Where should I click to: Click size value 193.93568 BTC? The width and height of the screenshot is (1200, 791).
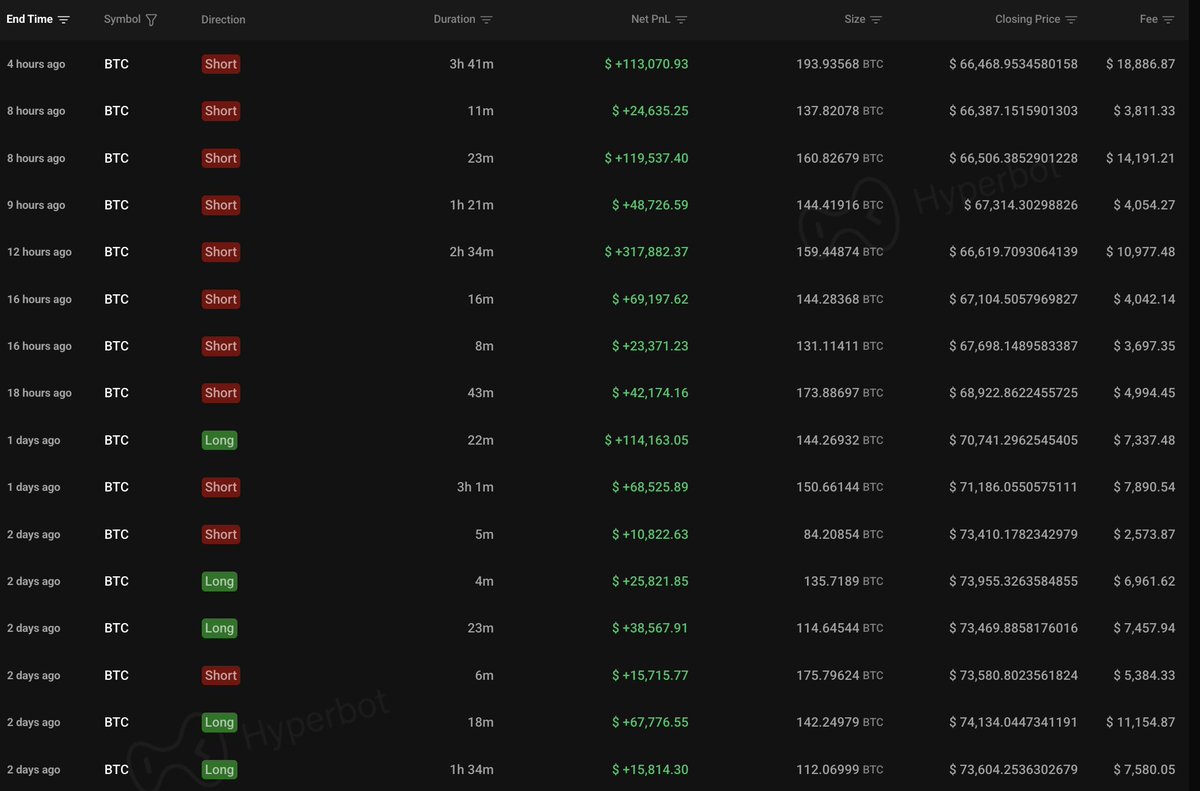point(840,64)
